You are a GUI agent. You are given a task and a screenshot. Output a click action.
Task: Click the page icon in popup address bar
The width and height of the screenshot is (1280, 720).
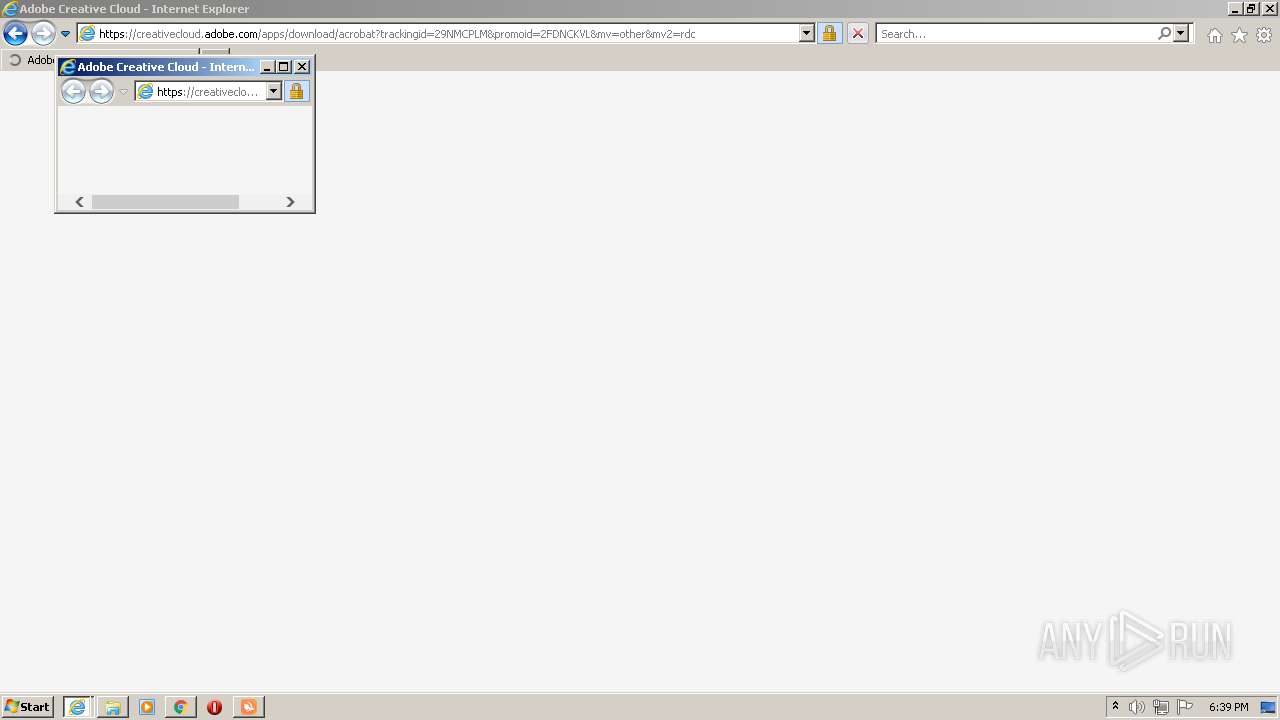(146, 92)
